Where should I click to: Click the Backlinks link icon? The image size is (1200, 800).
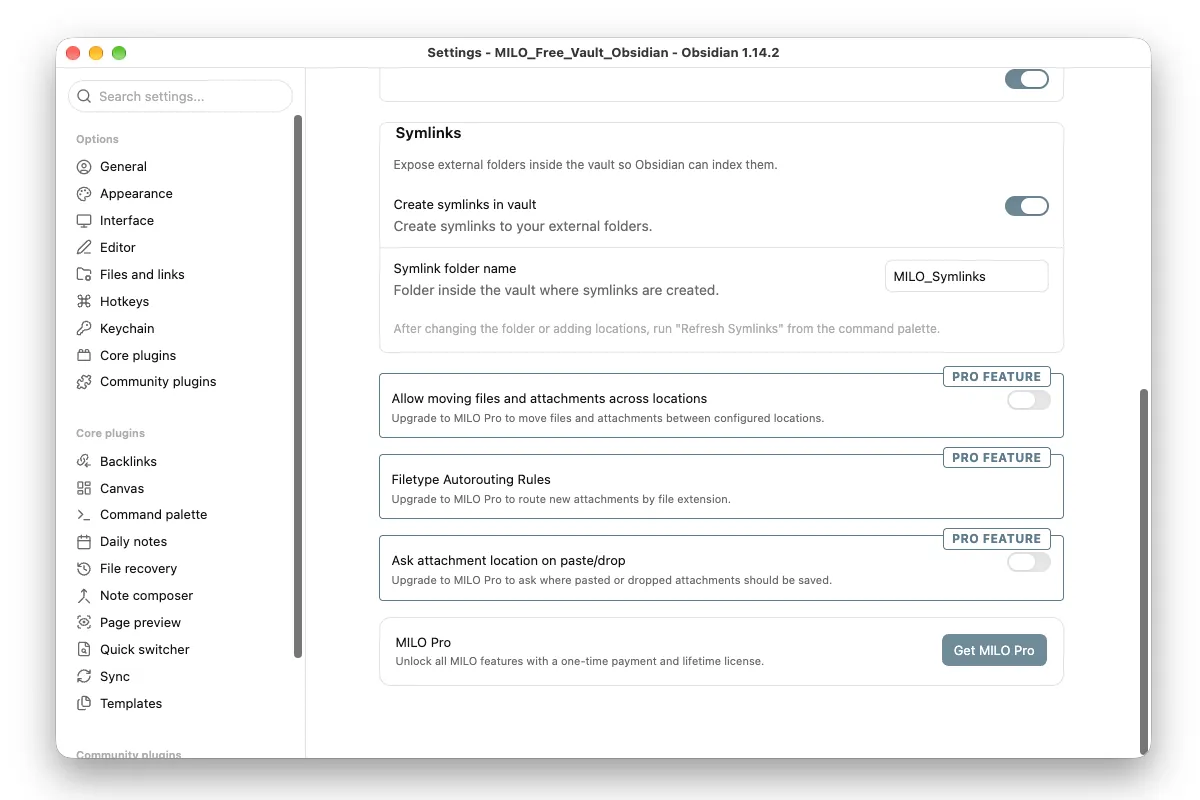[84, 462]
